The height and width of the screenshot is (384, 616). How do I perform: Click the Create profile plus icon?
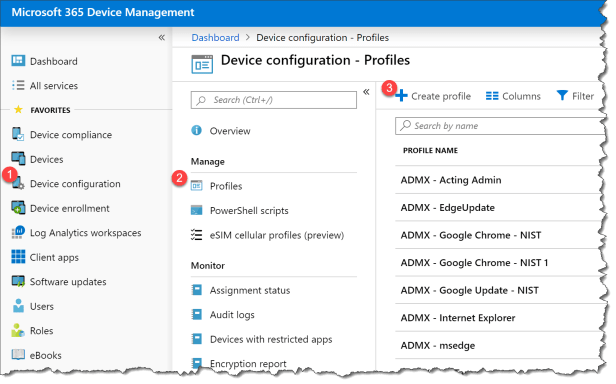pos(402,96)
